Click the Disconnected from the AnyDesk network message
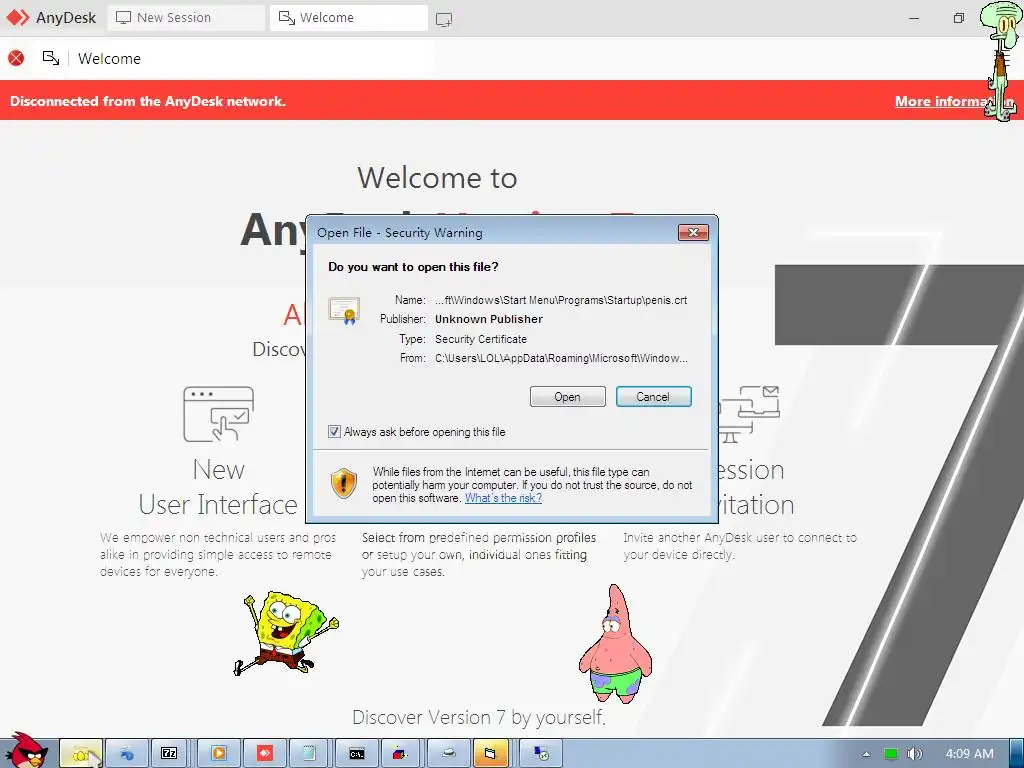Screen dimensions: 1024x768 point(148,101)
